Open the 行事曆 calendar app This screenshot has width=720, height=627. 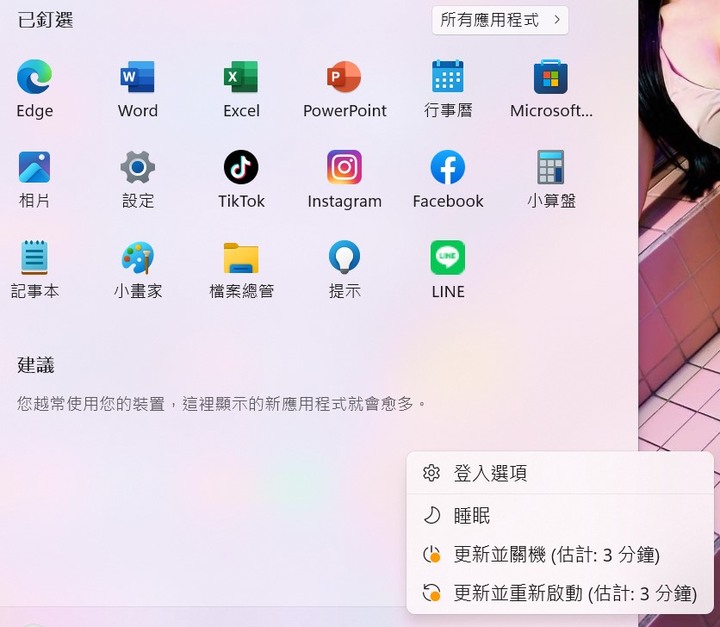448,76
